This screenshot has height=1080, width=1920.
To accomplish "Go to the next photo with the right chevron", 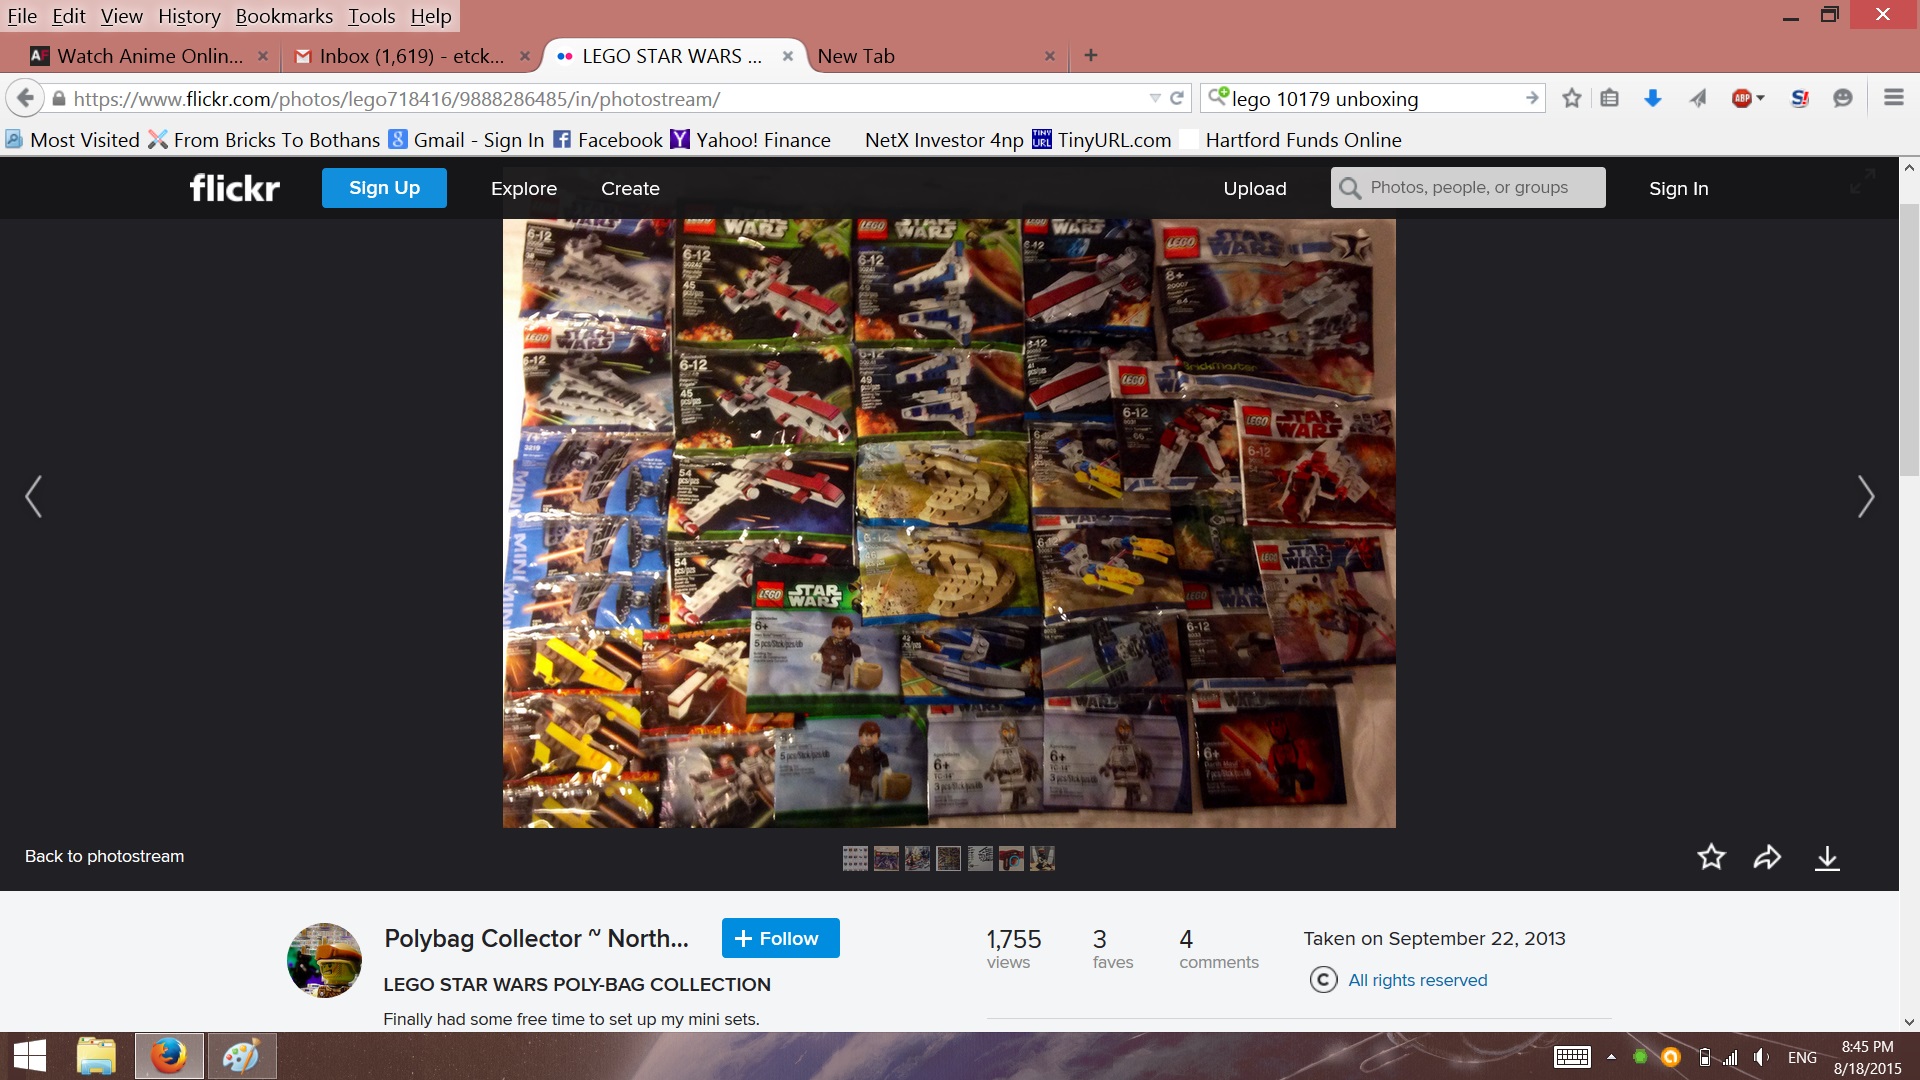I will click(x=1865, y=496).
